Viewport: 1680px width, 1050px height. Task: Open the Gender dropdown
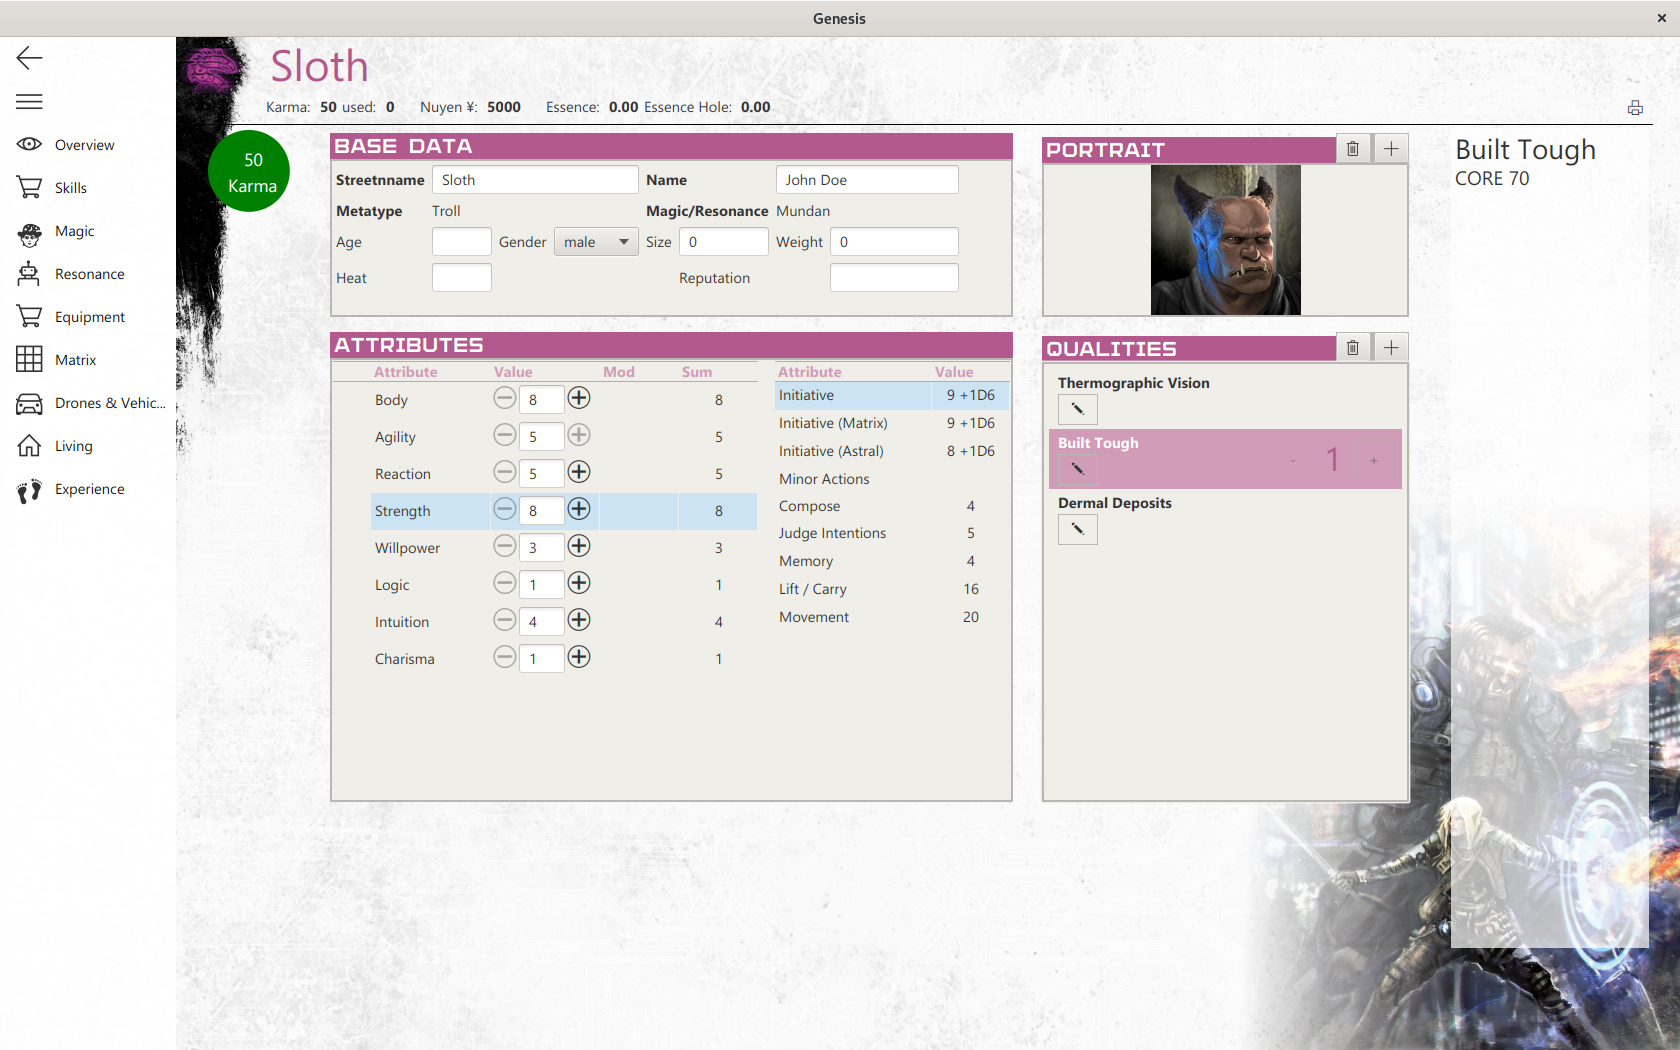596,241
